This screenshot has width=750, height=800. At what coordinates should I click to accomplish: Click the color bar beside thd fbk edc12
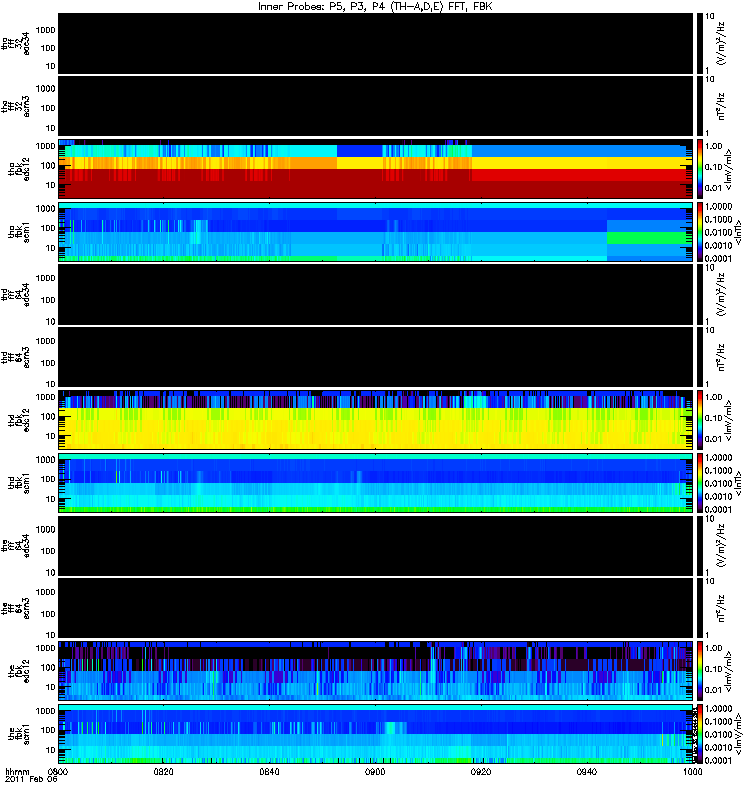pos(700,420)
